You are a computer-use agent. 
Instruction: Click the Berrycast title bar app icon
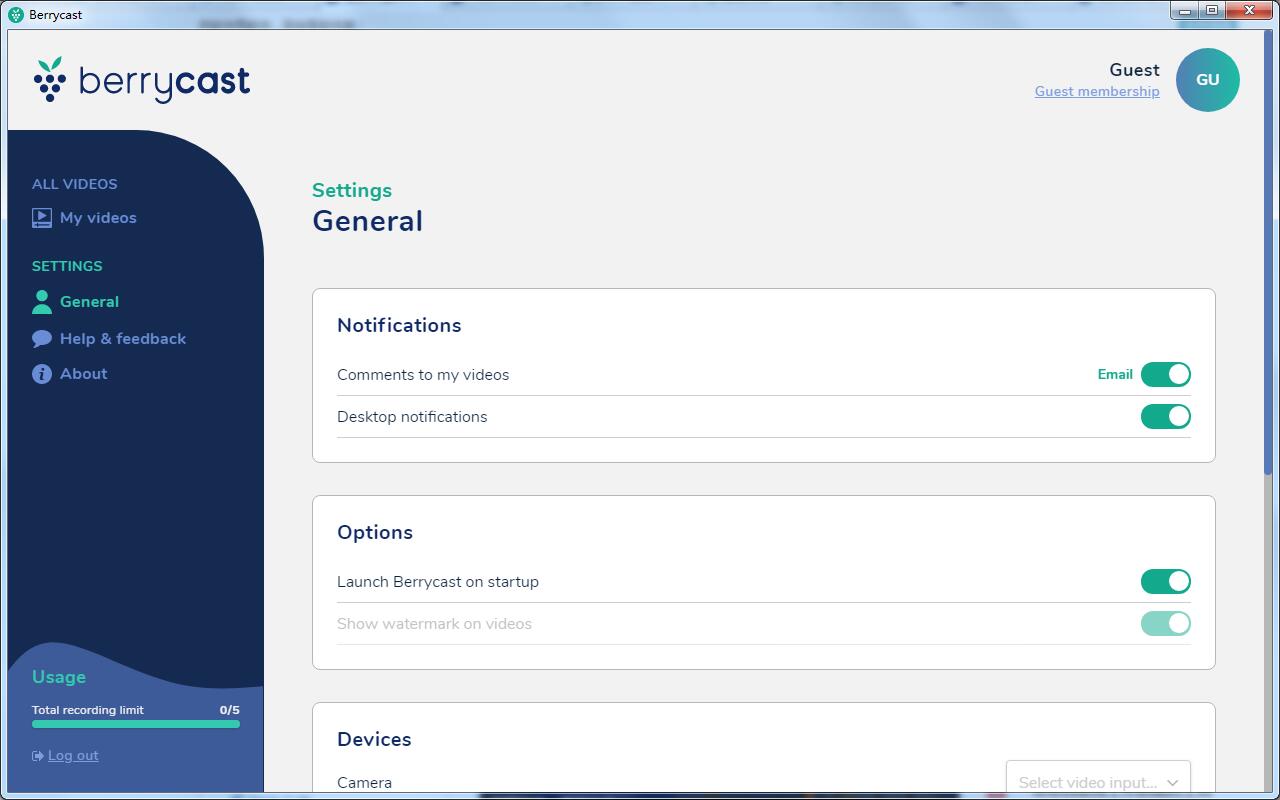(x=16, y=14)
